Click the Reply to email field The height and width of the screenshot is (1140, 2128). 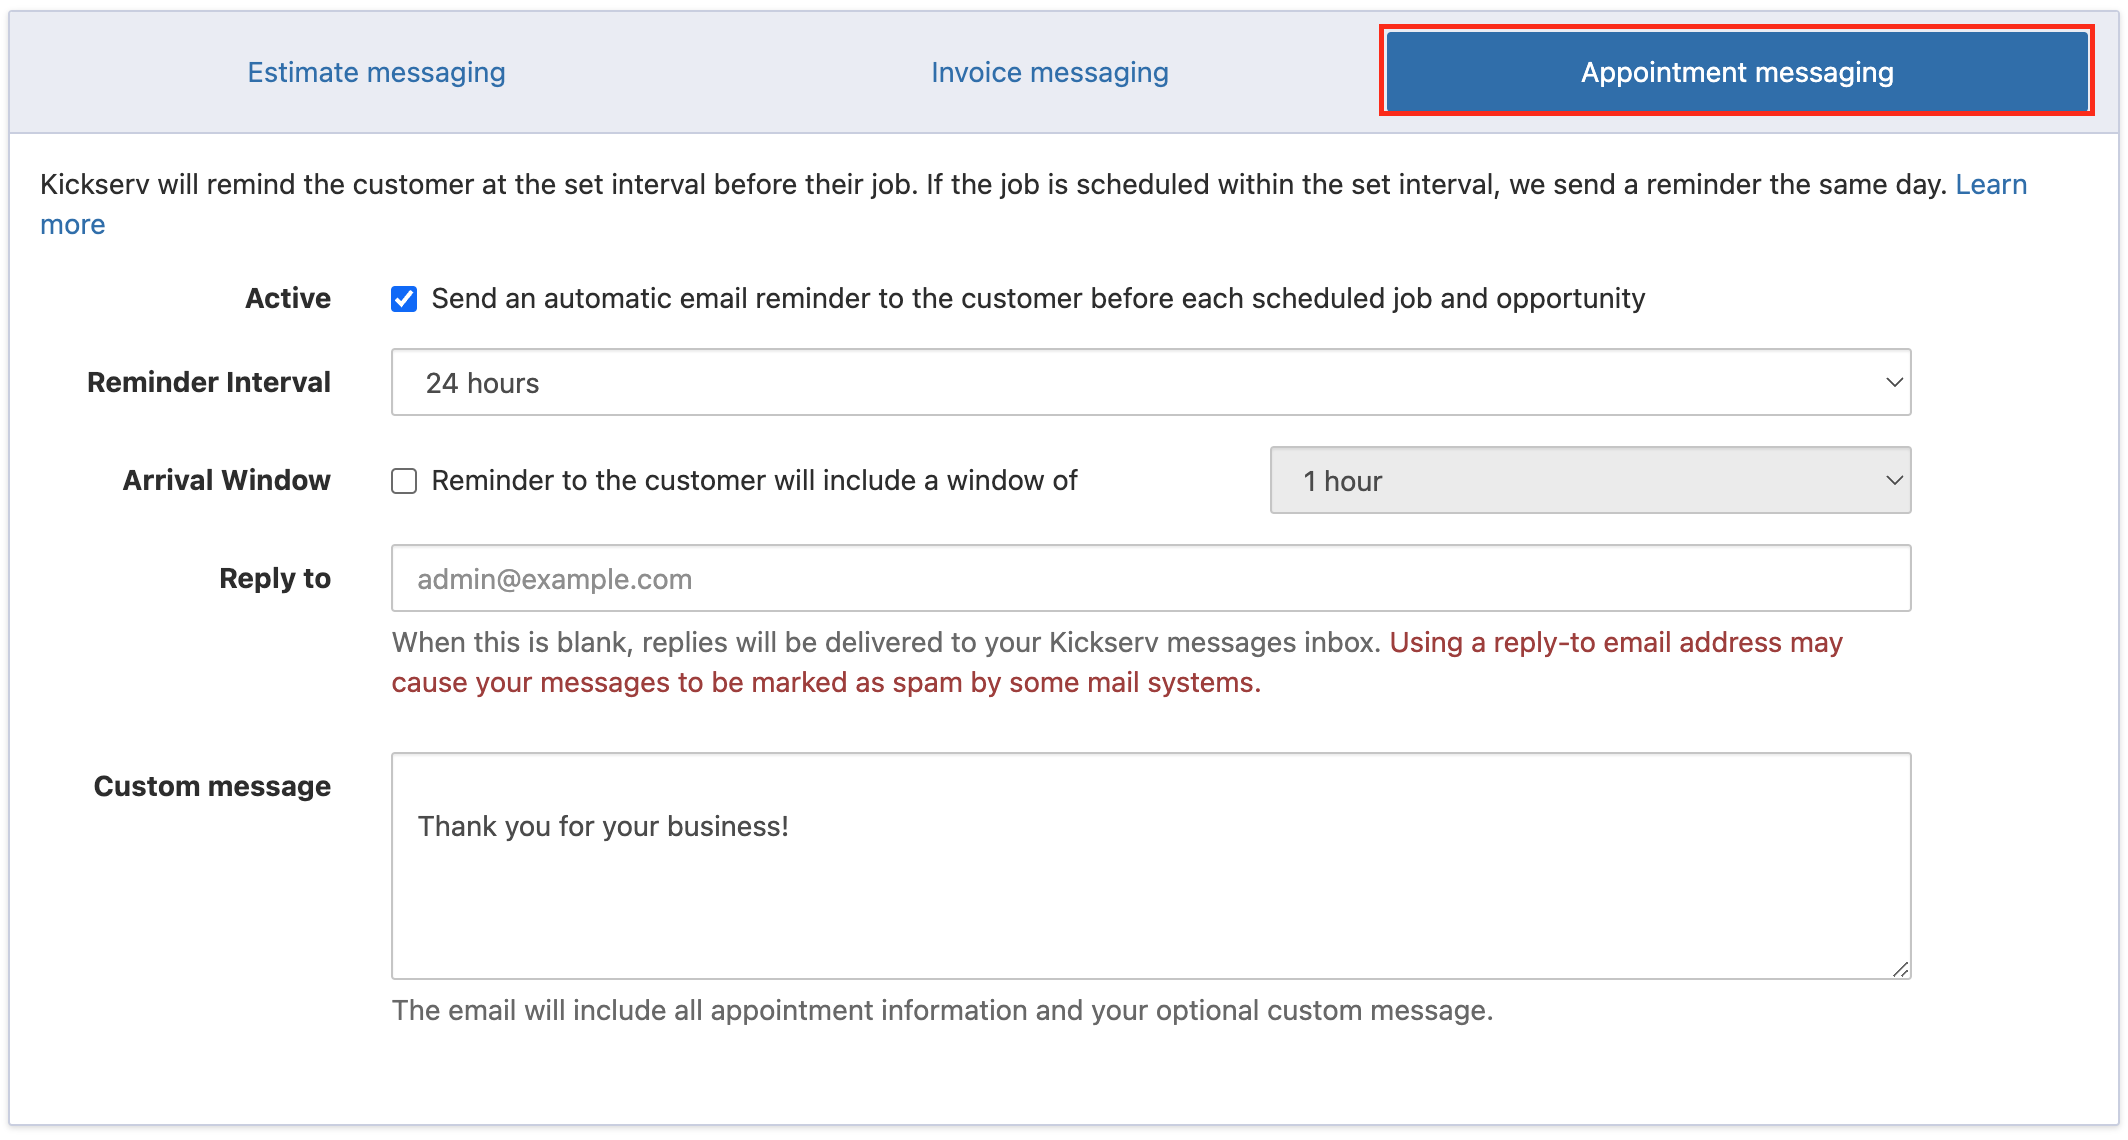coord(1150,579)
